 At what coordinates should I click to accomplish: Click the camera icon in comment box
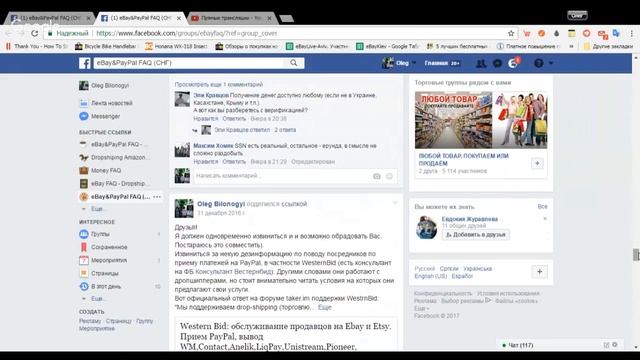pyautogui.click(x=376, y=176)
